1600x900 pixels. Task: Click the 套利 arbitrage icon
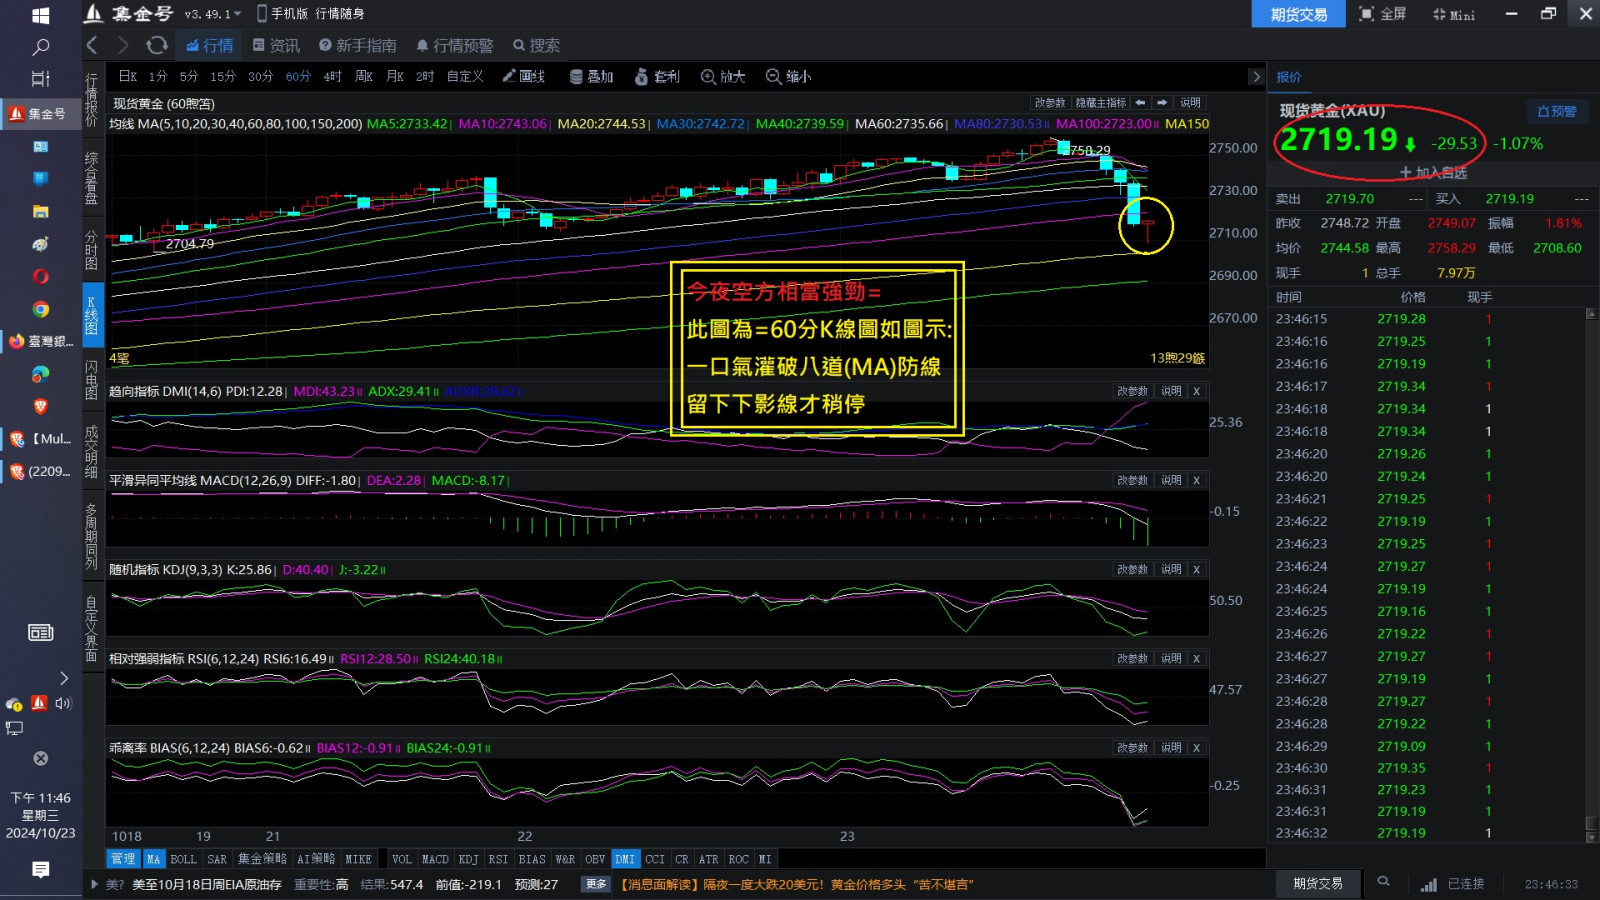click(657, 77)
